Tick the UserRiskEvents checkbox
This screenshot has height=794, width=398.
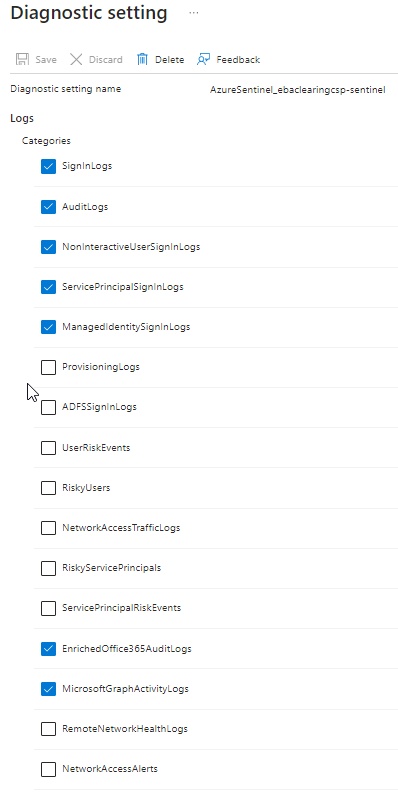click(x=48, y=448)
